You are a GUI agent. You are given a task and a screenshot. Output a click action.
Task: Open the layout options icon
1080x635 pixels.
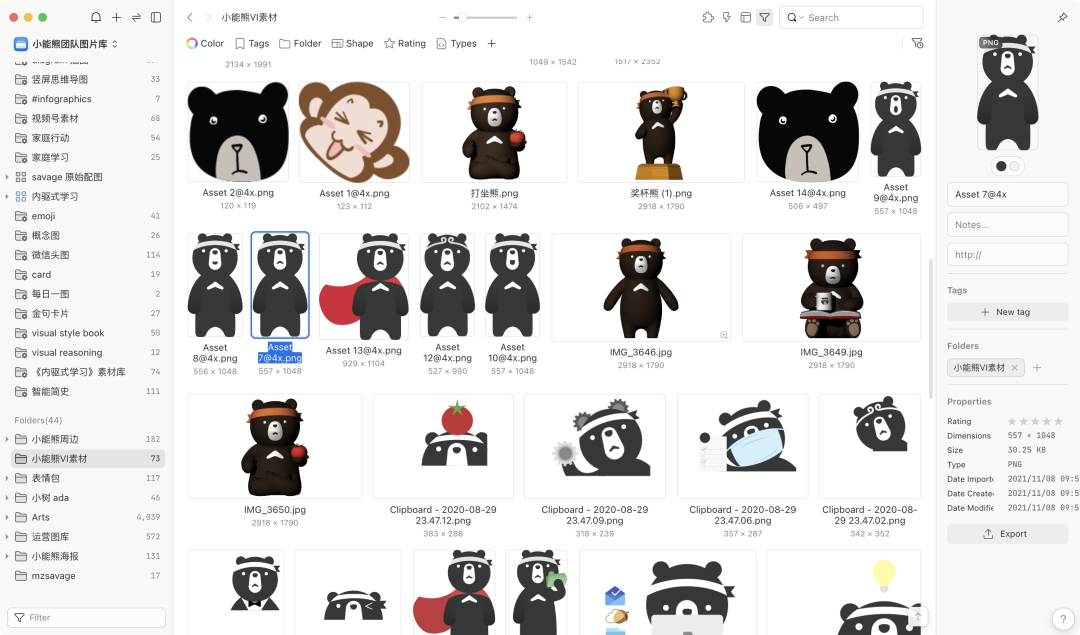pyautogui.click(x=745, y=17)
